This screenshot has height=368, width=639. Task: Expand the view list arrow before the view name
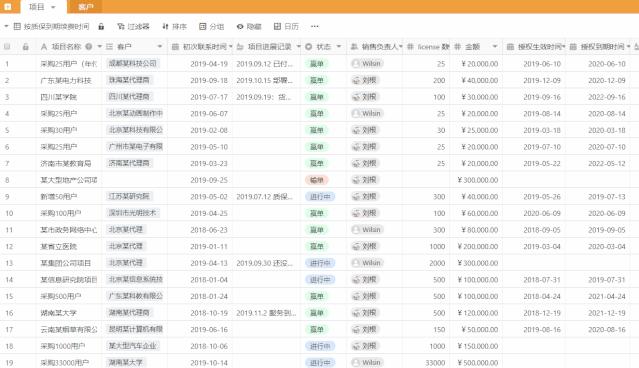[x=6, y=26]
